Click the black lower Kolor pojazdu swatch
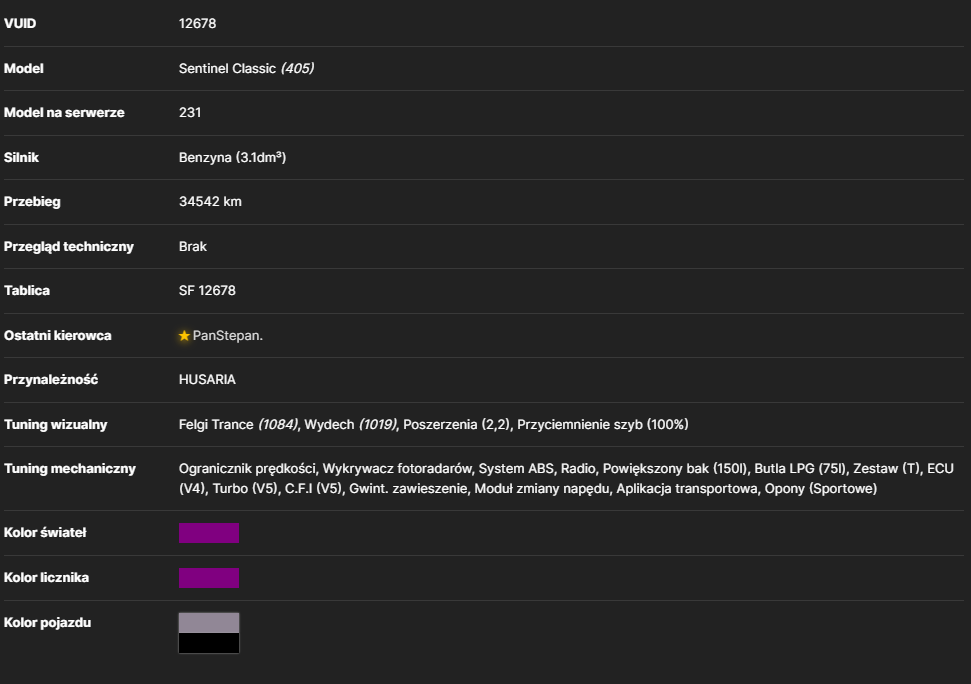Screen dimensions: 971x684 tap(209, 643)
